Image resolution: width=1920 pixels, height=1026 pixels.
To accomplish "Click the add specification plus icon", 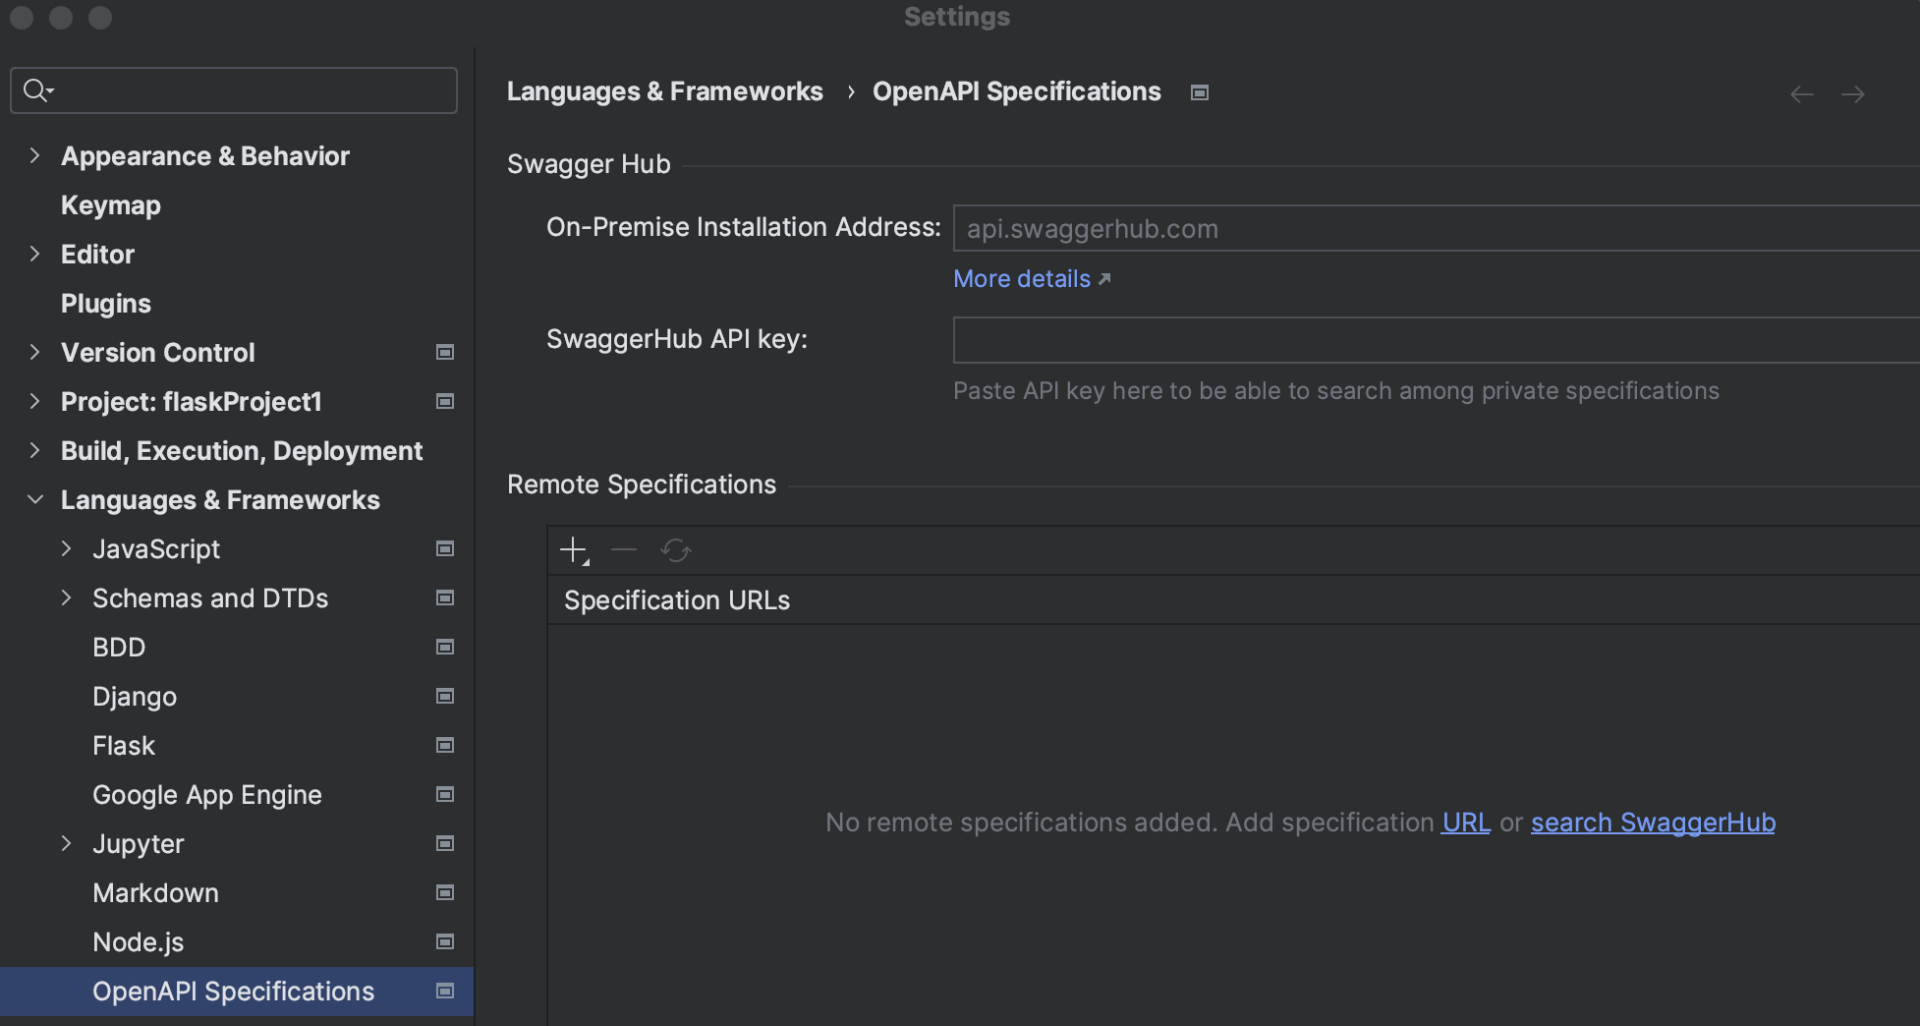I will 573,550.
